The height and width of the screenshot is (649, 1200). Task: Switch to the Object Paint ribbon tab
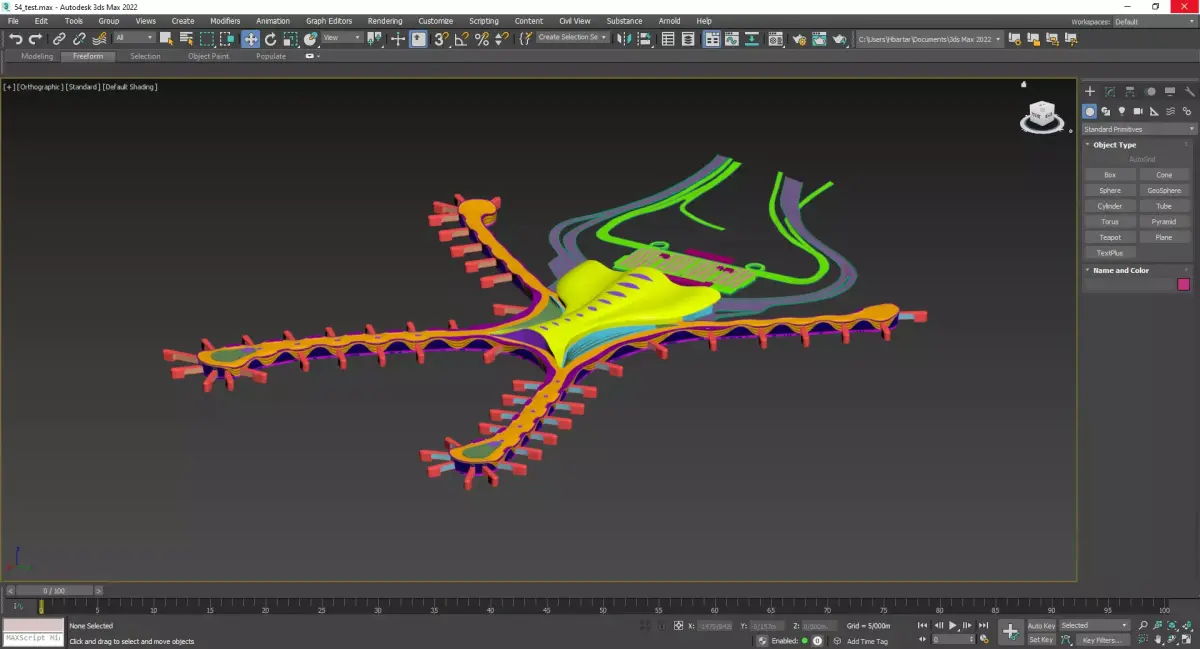[x=208, y=56]
